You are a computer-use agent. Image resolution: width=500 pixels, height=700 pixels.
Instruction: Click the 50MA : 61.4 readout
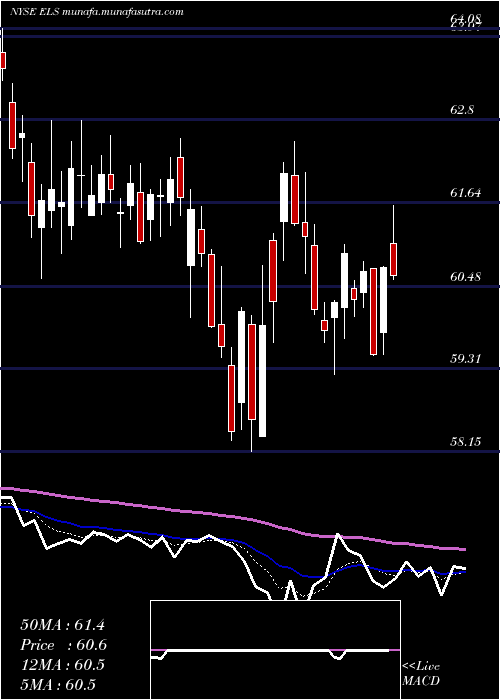click(x=62, y=625)
